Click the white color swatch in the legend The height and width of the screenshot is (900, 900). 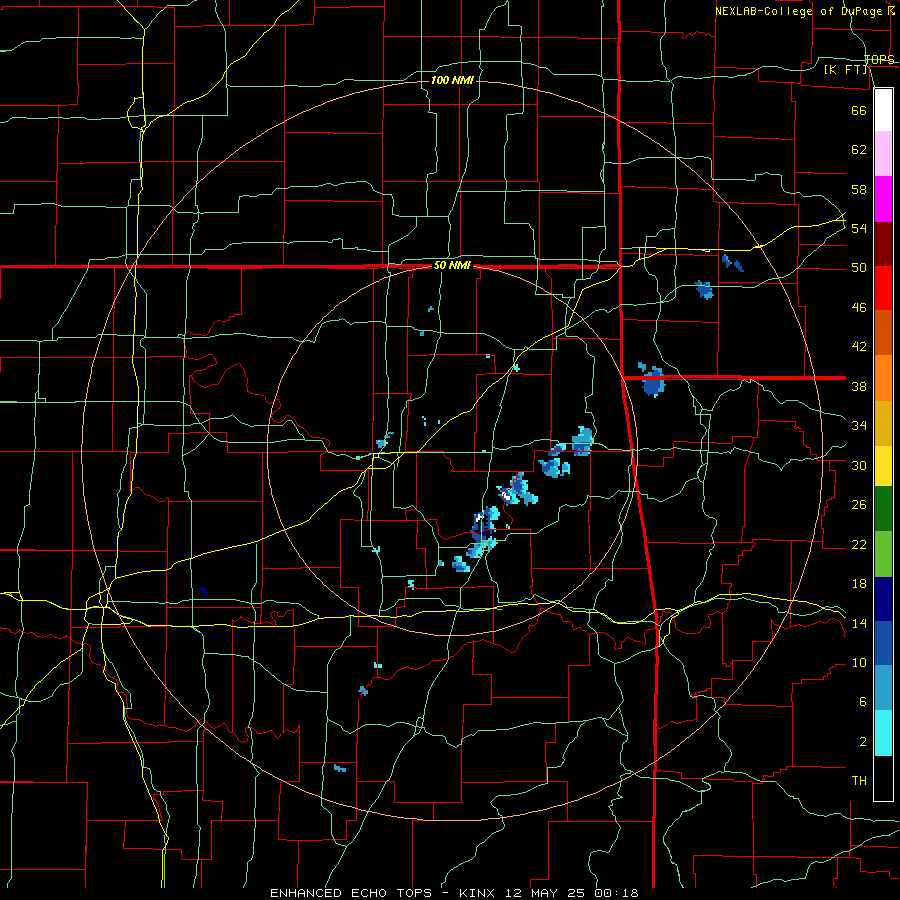point(883,110)
